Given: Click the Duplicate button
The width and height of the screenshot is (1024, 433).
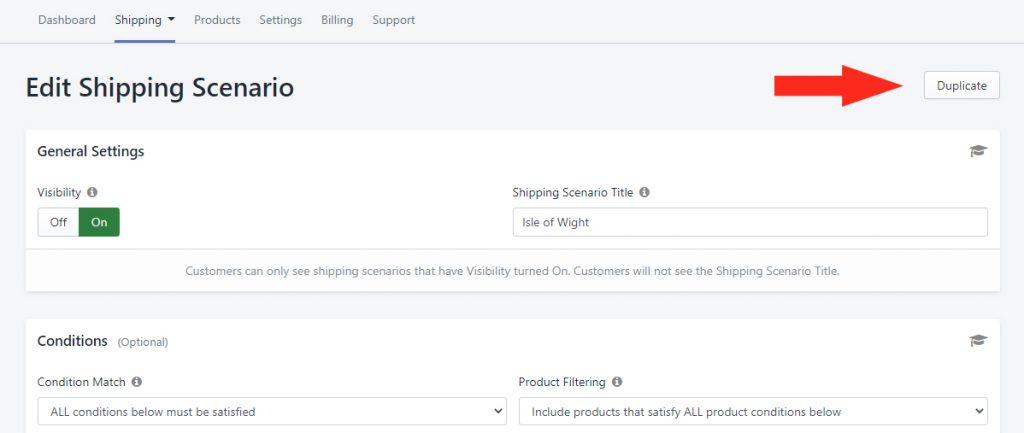Looking at the screenshot, I should coord(961,86).
